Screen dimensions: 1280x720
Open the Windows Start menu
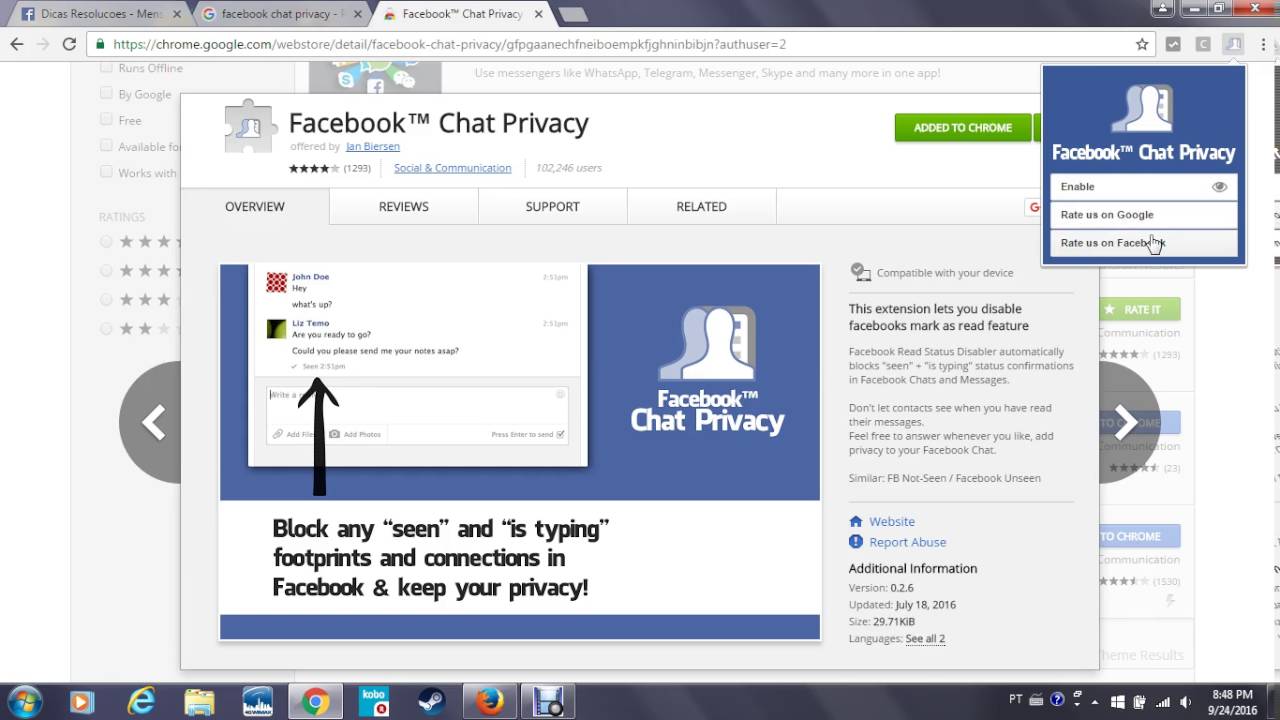[x=24, y=702]
